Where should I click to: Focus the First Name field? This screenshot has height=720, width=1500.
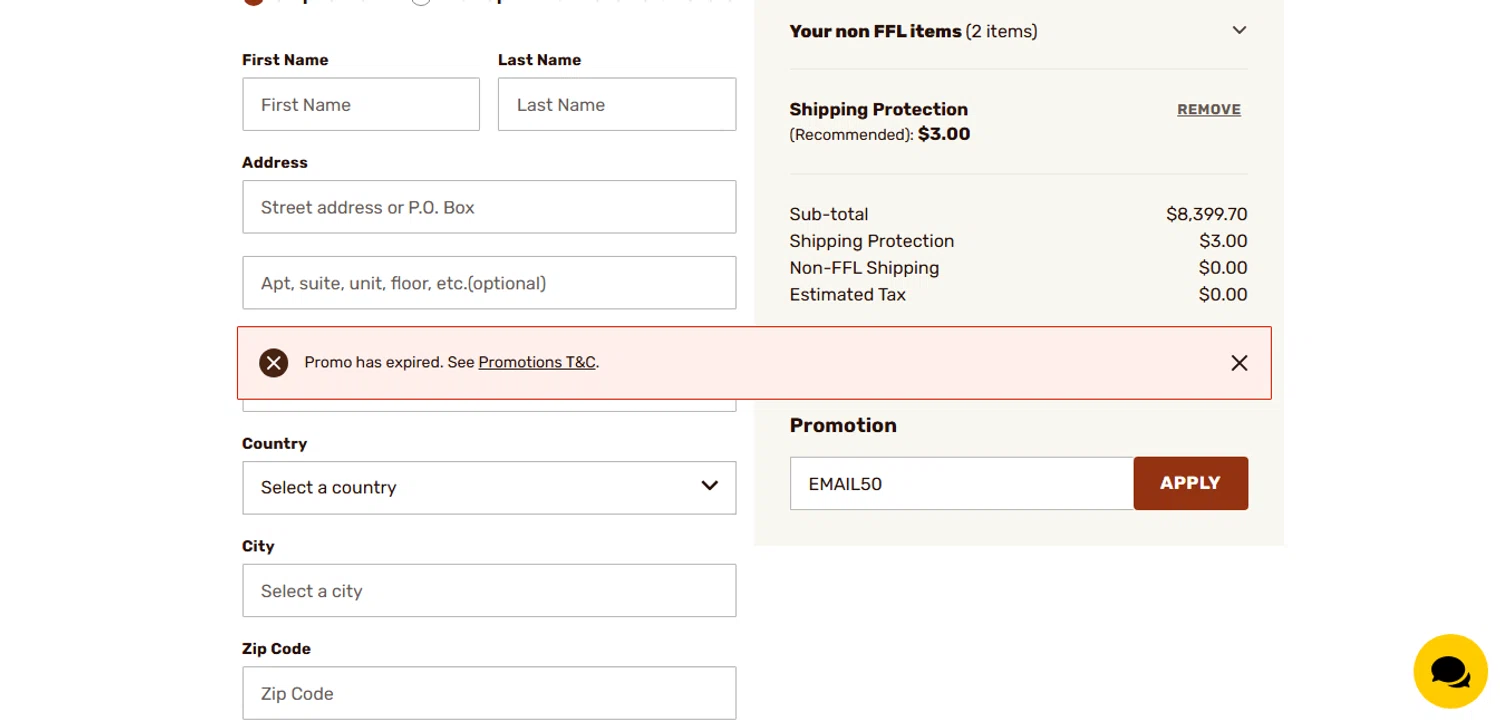360,104
